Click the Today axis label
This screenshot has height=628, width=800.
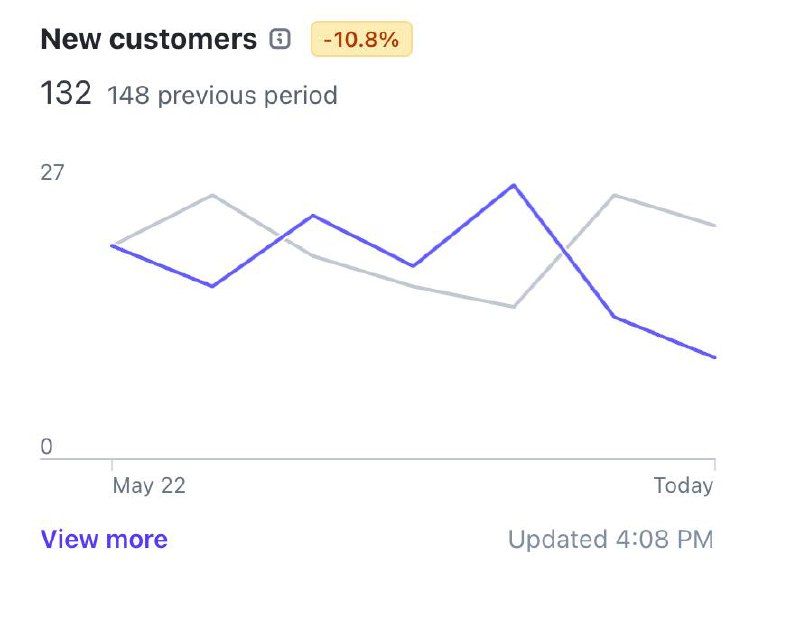[x=683, y=486]
